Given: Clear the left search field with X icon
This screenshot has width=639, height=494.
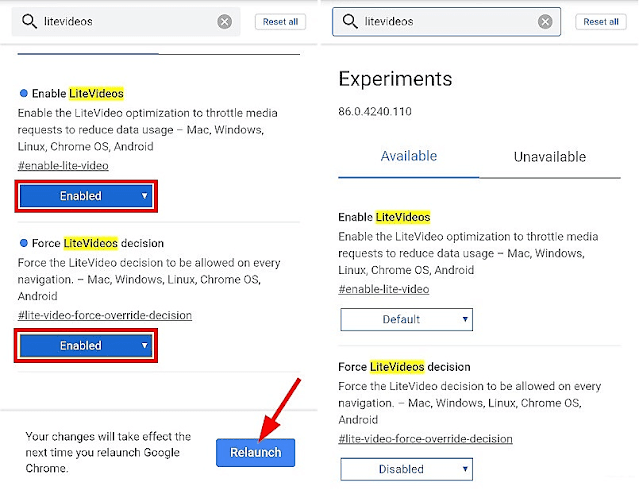Looking at the screenshot, I should coord(224,22).
